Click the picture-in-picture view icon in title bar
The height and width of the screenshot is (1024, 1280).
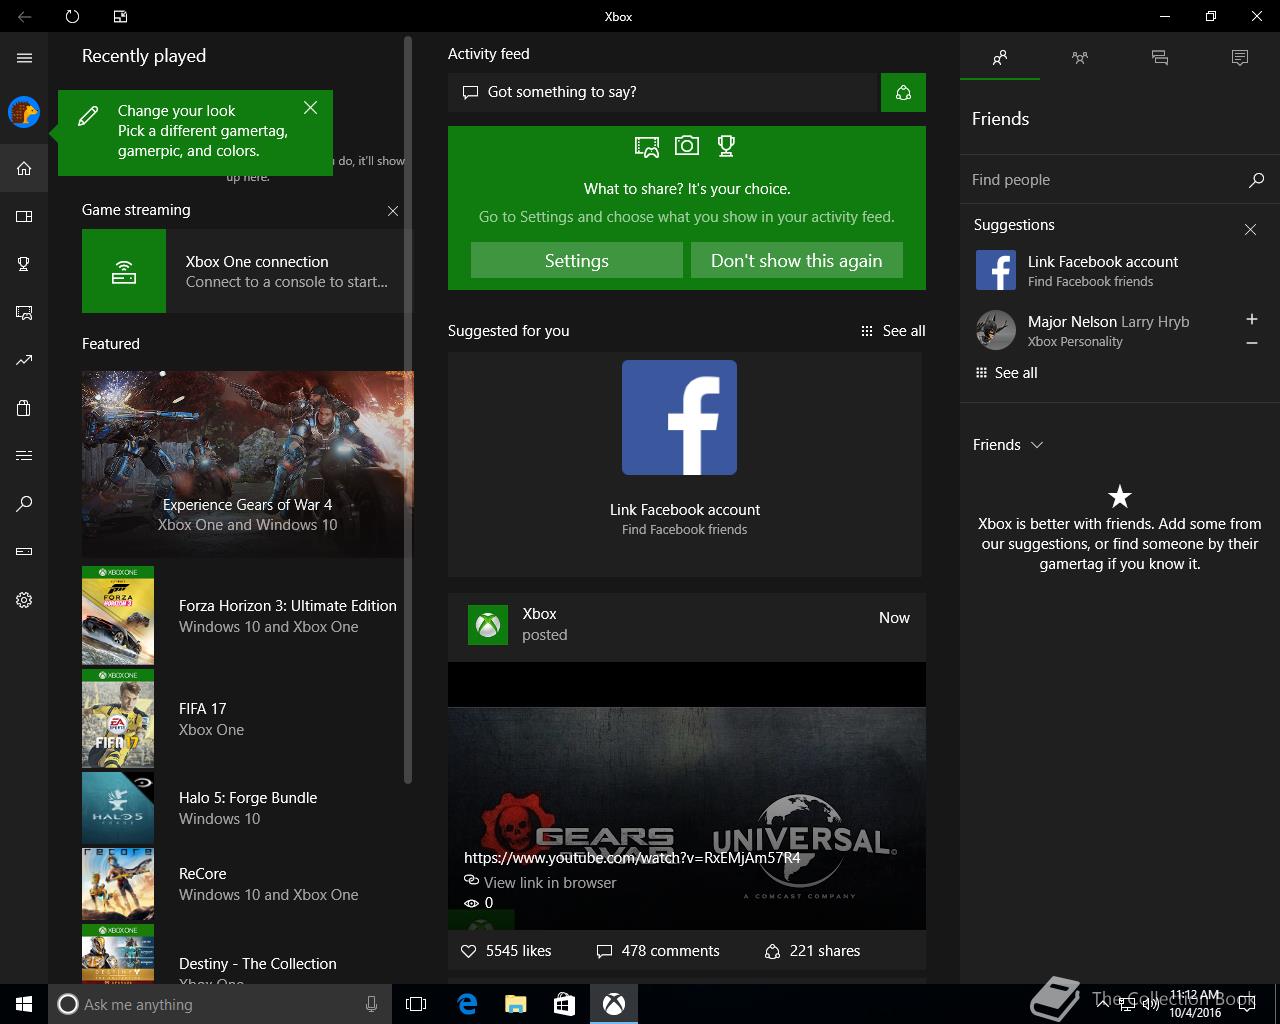pos(120,16)
